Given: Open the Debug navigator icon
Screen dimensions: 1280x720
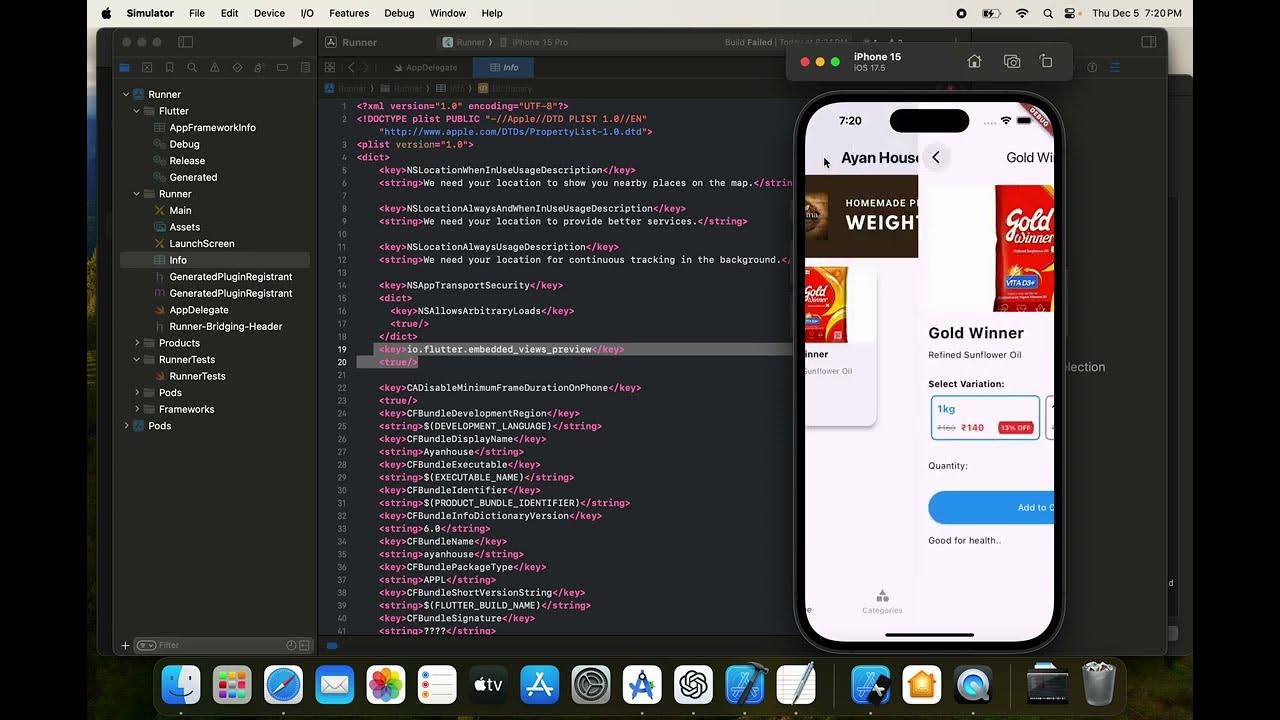Looking at the screenshot, I should point(259,68).
